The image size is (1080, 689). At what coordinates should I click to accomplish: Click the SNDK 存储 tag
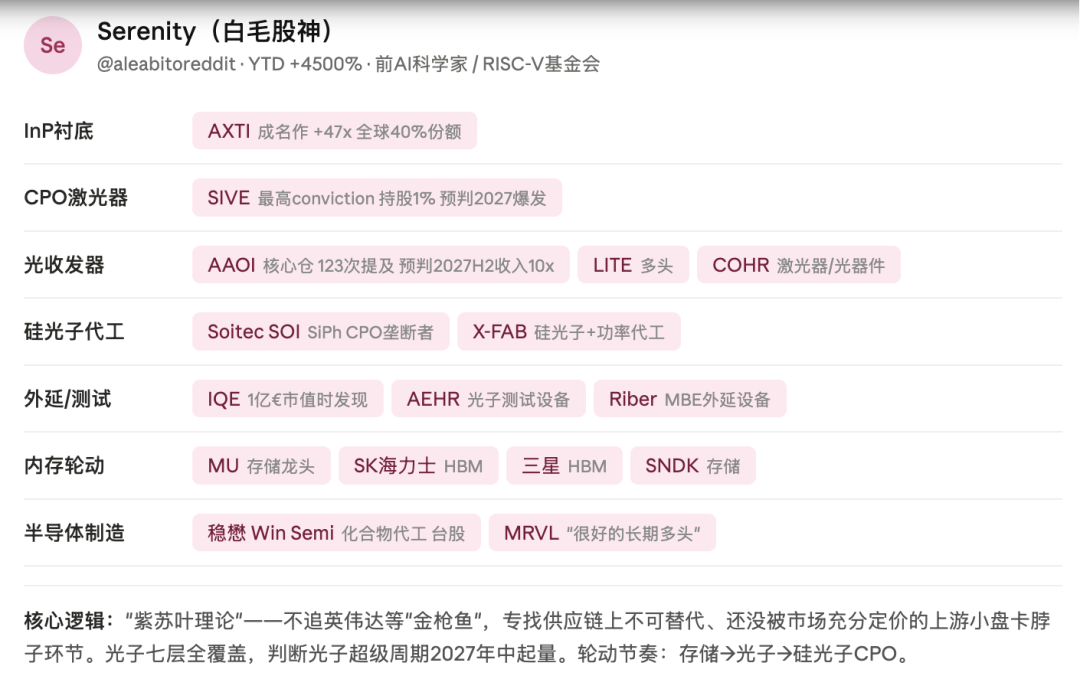[693, 465]
